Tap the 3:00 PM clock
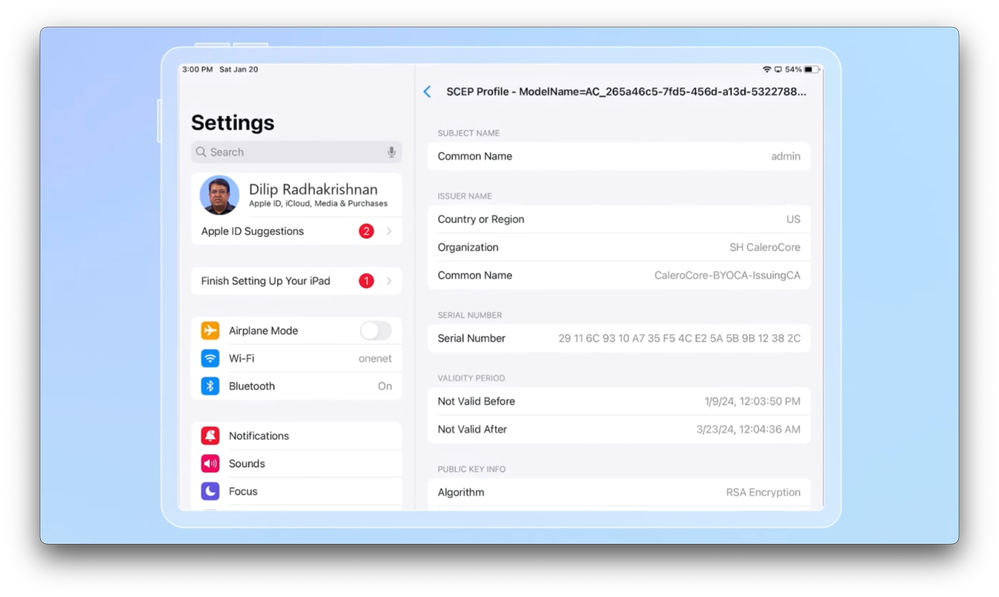The image size is (999, 597). tap(198, 69)
